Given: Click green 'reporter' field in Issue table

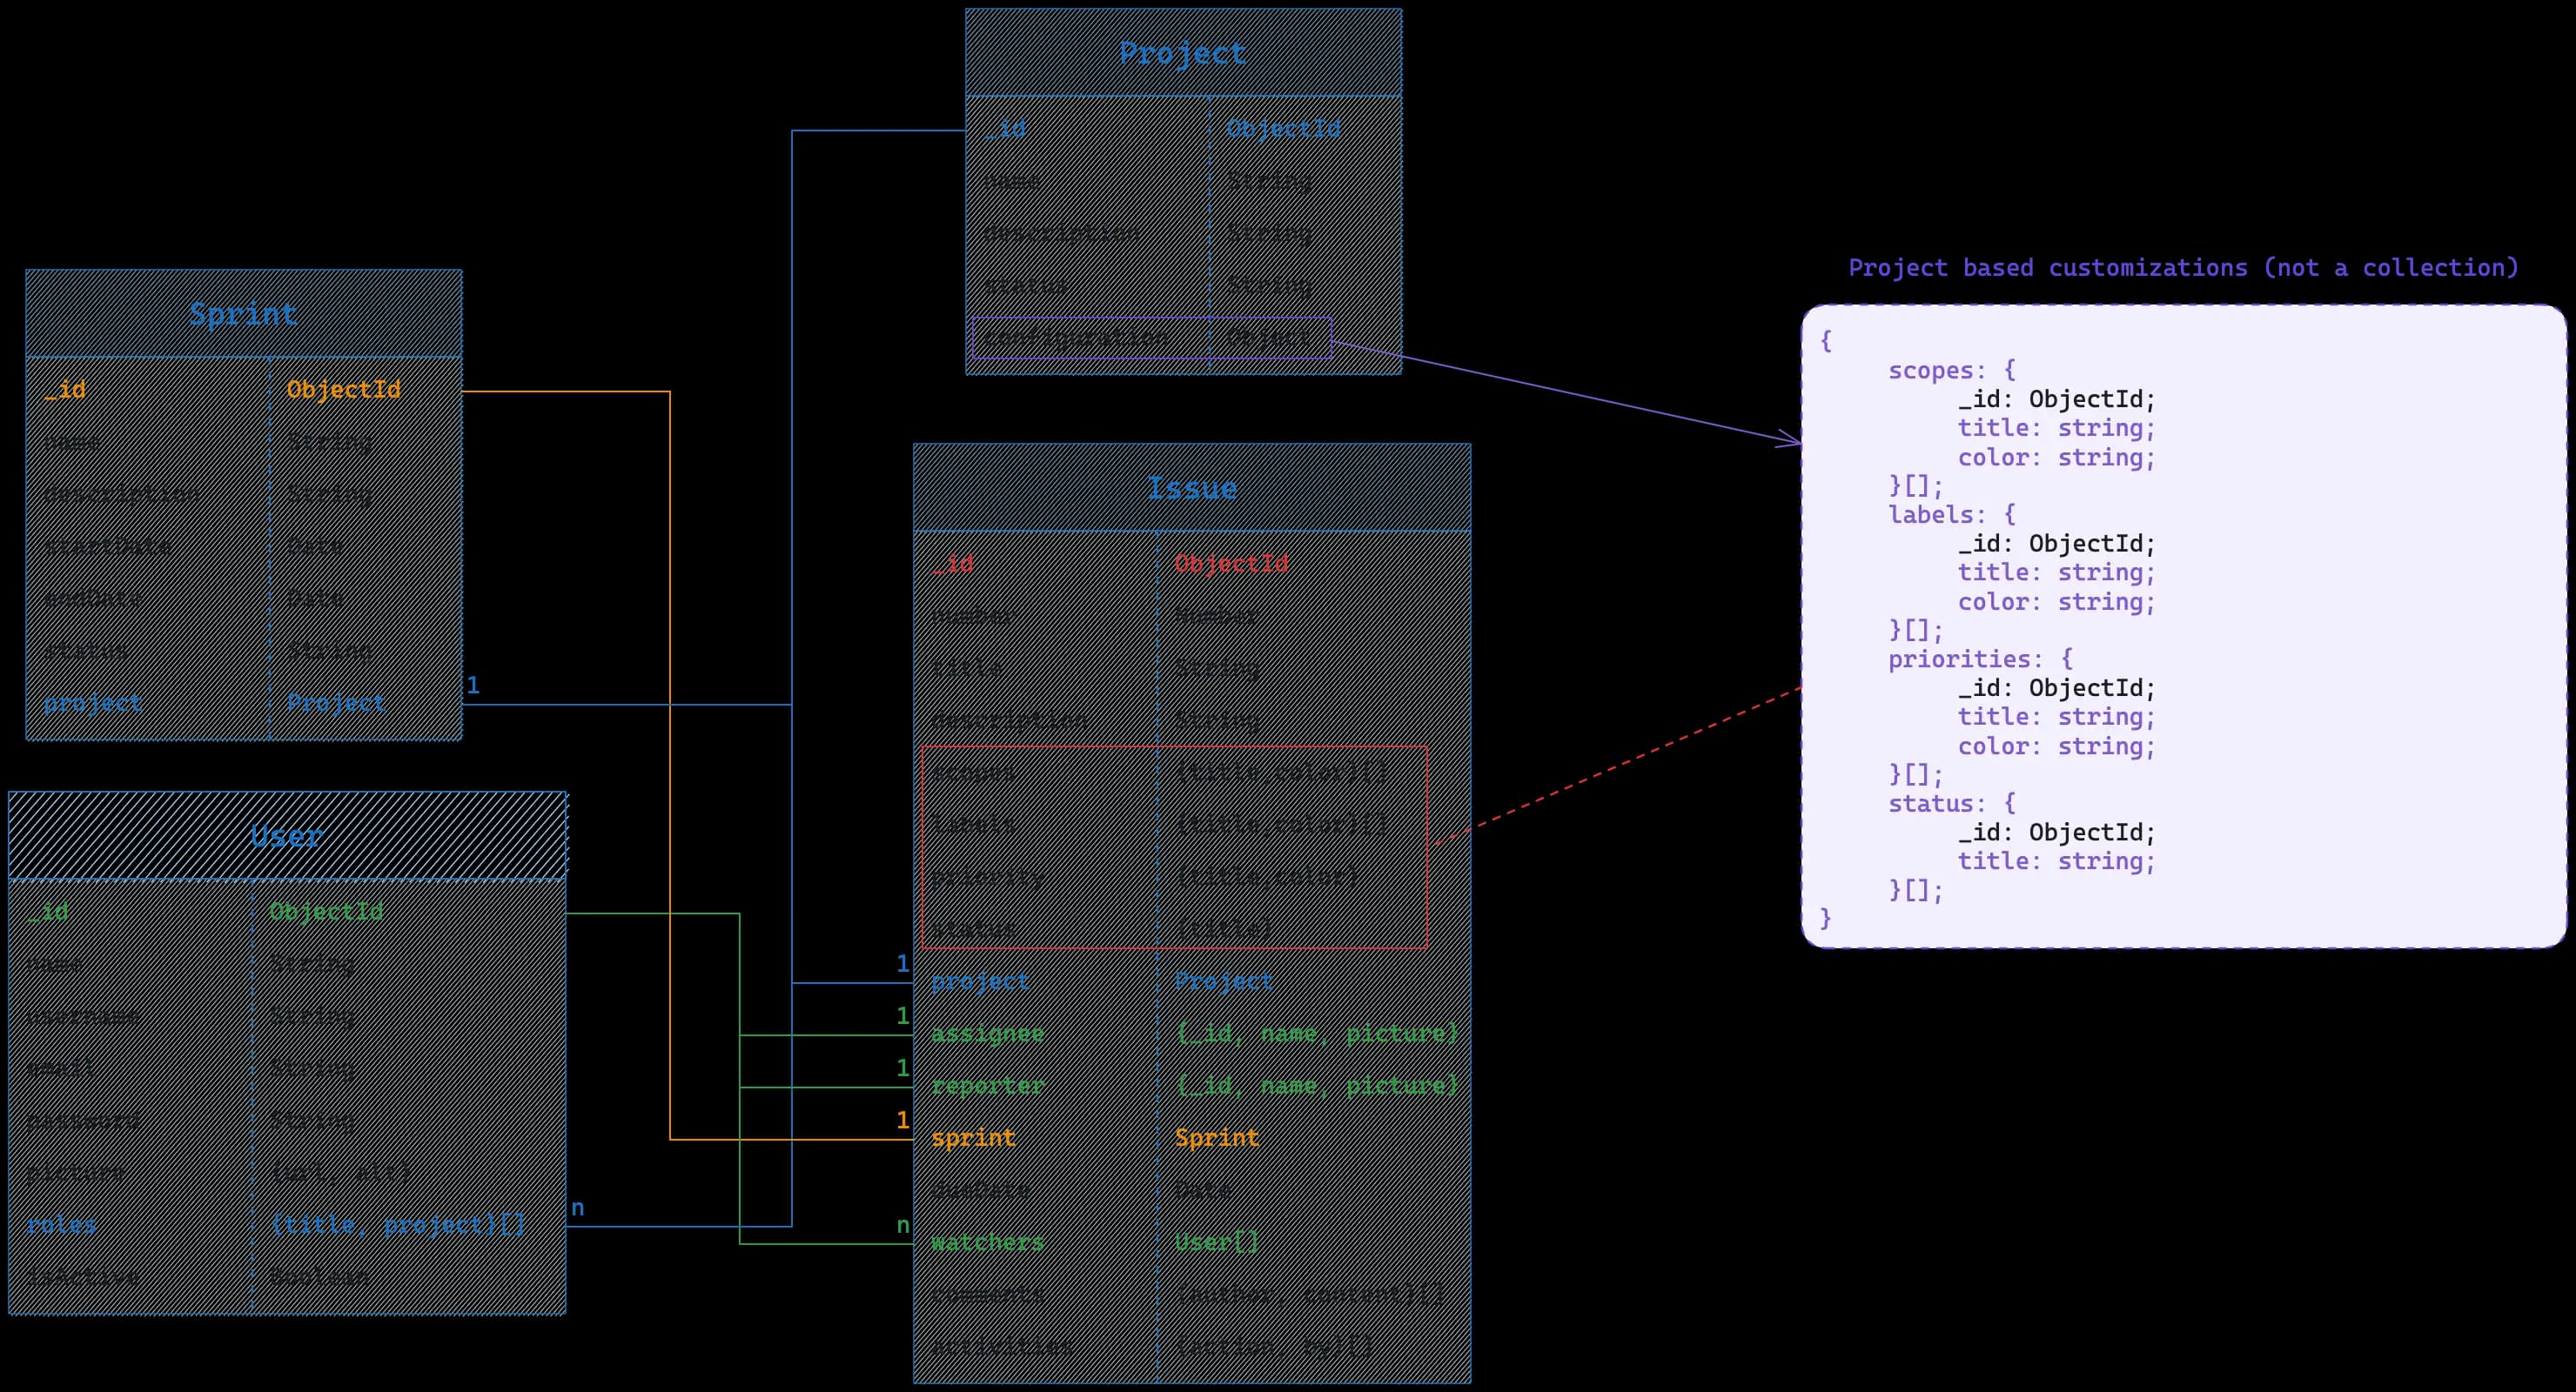Looking at the screenshot, I should (988, 1086).
